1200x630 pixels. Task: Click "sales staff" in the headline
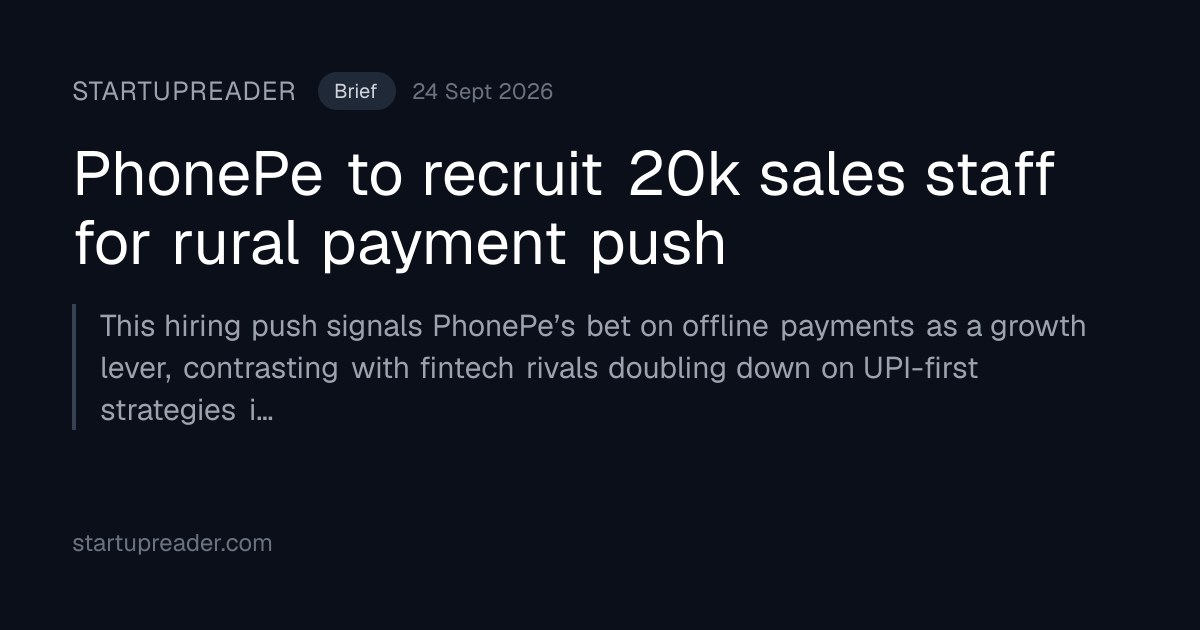click(907, 175)
